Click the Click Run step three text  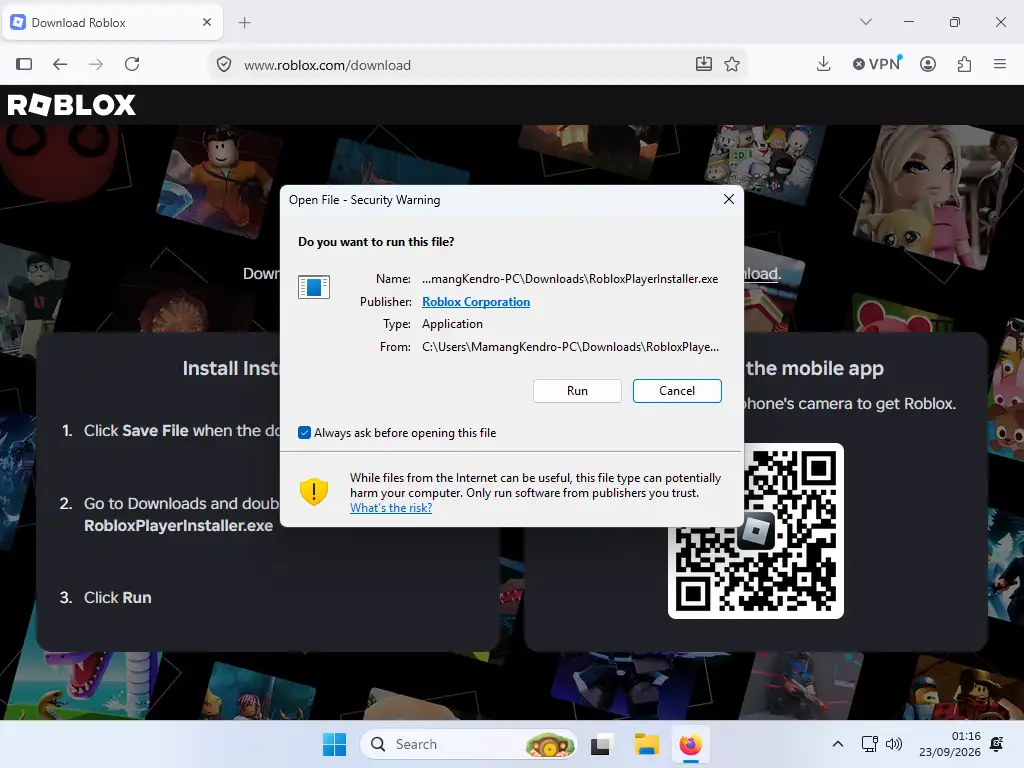pyautogui.click(x=118, y=598)
